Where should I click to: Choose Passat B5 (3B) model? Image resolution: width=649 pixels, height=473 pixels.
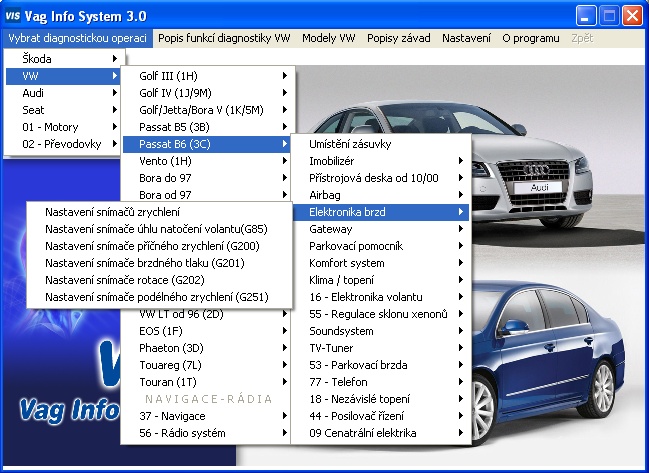click(208, 127)
